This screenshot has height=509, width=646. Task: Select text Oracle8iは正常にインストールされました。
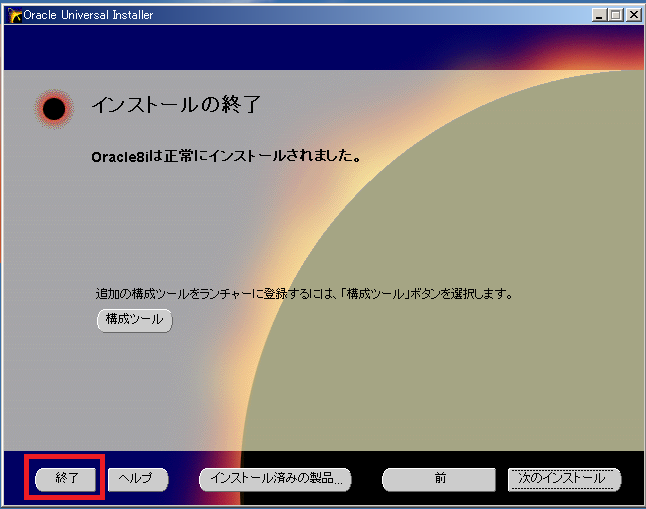pos(227,156)
